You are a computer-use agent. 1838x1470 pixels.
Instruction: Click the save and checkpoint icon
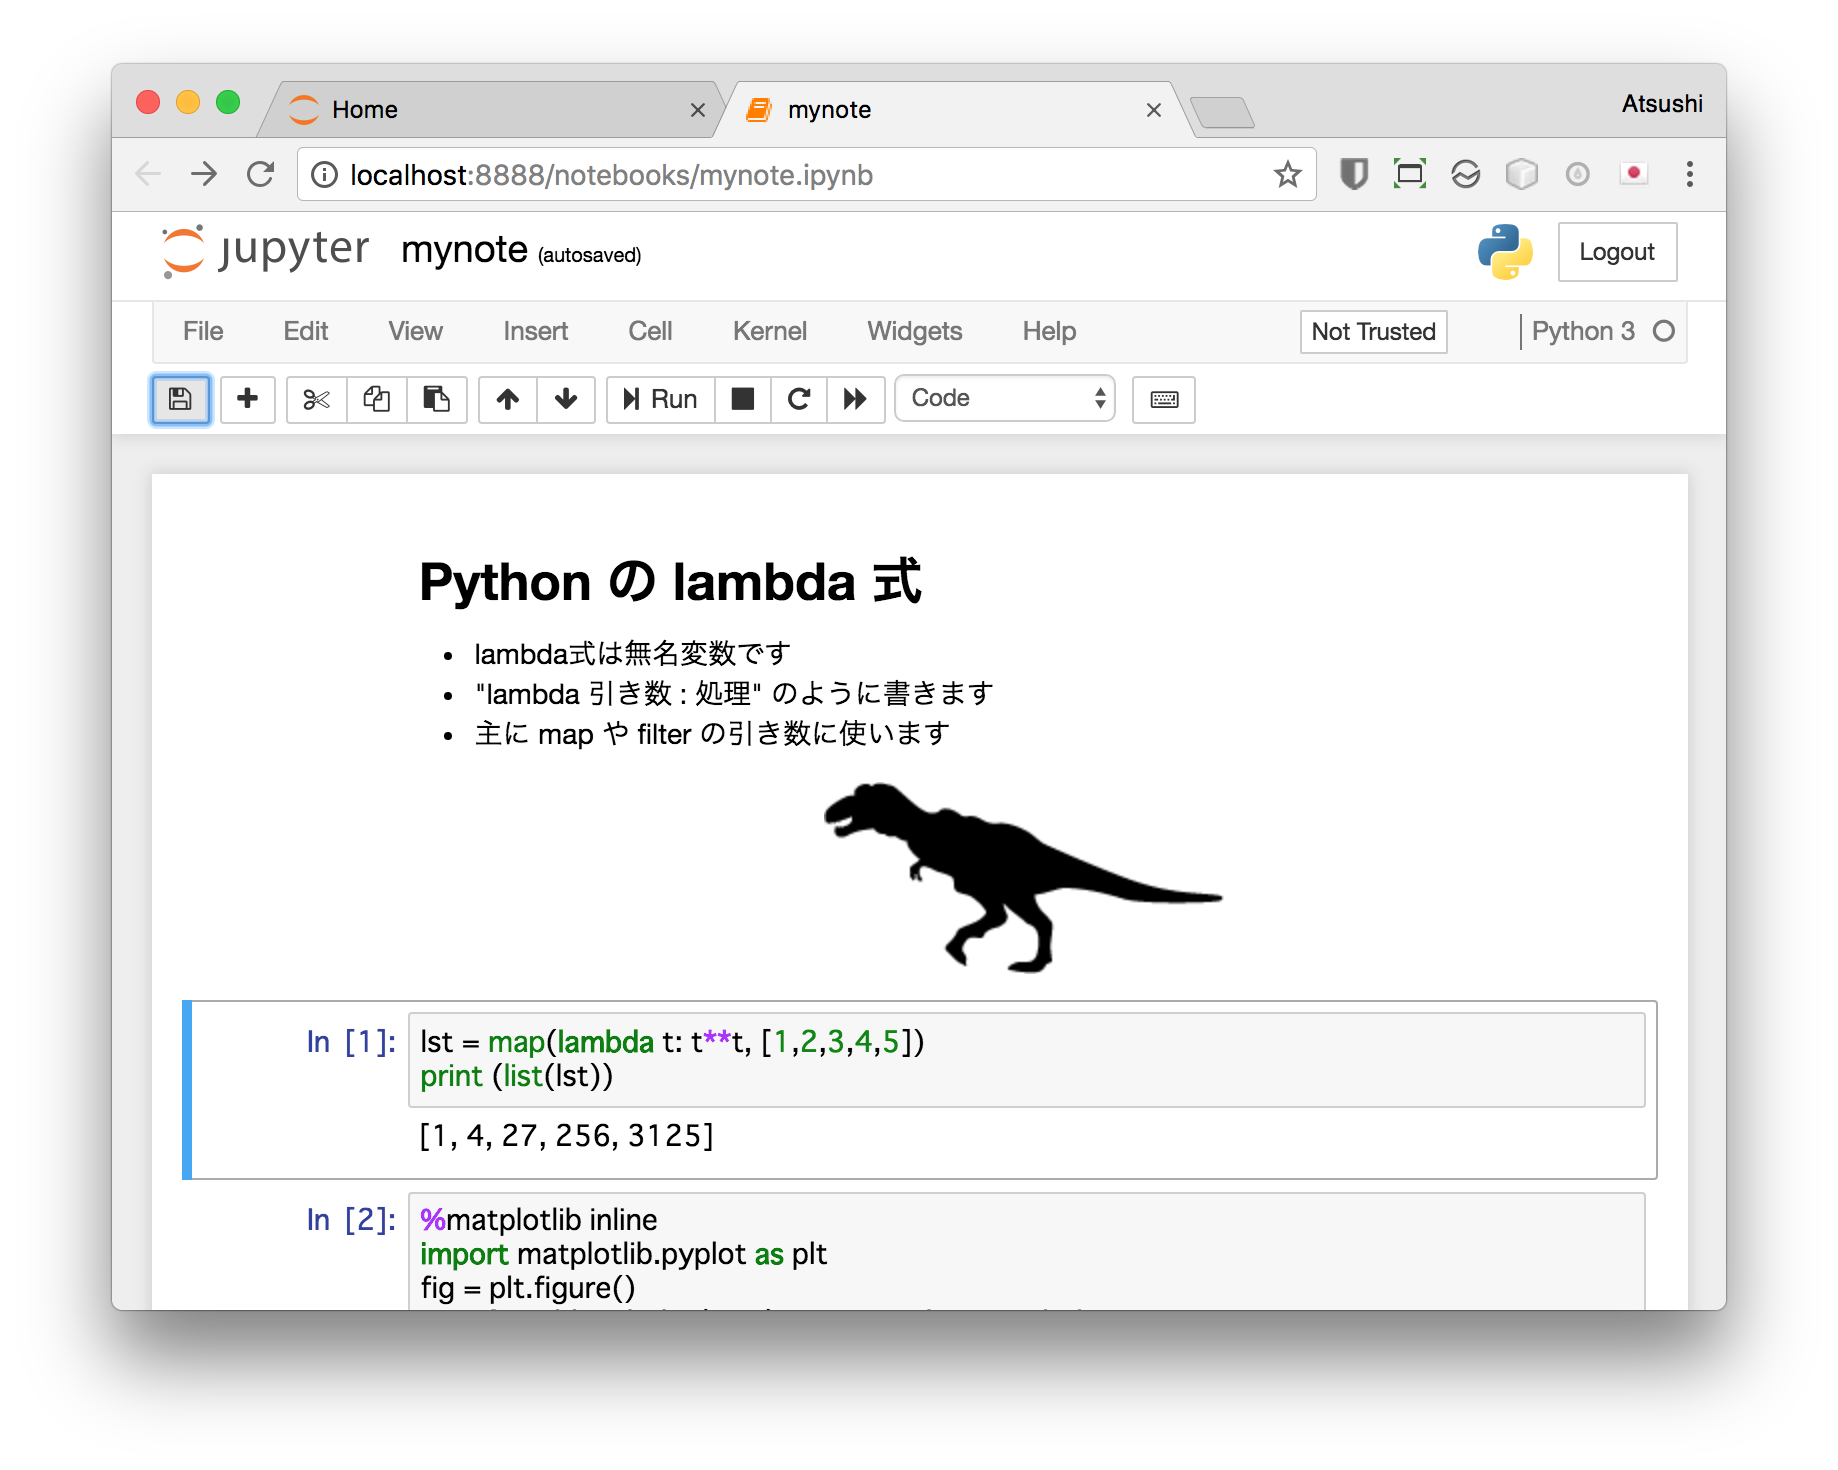pos(180,399)
